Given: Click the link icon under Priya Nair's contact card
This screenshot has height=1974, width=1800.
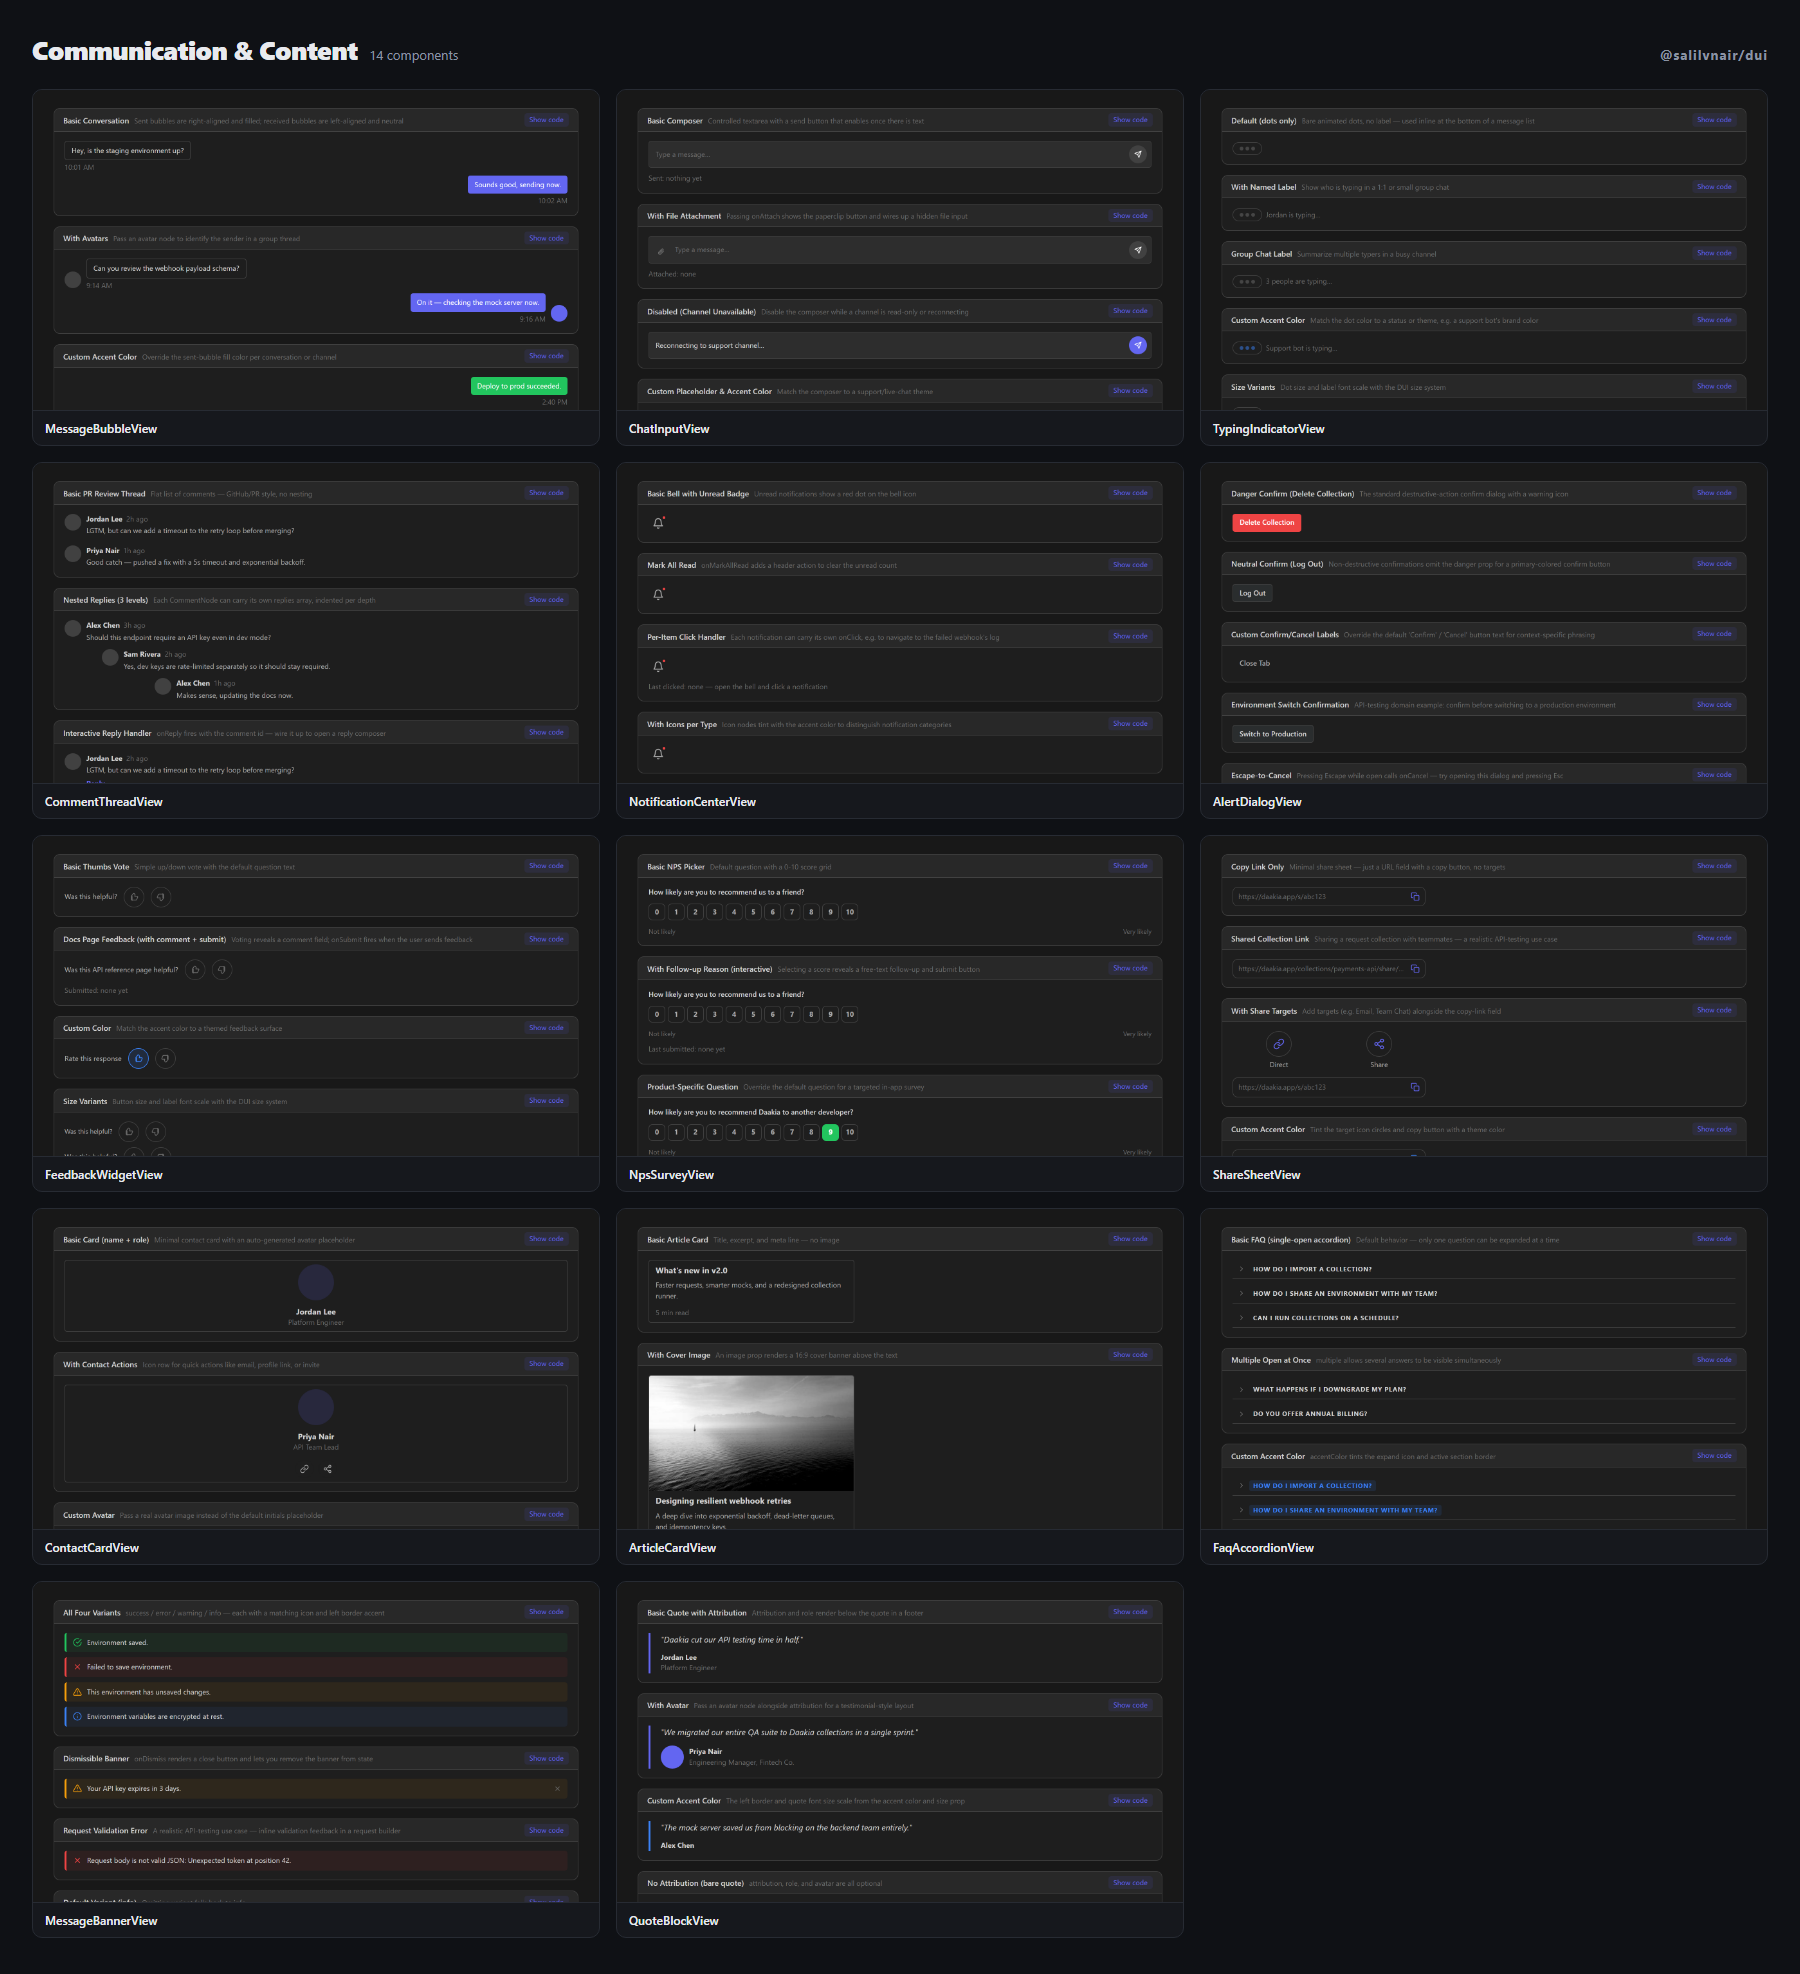Looking at the screenshot, I should click(x=304, y=1469).
